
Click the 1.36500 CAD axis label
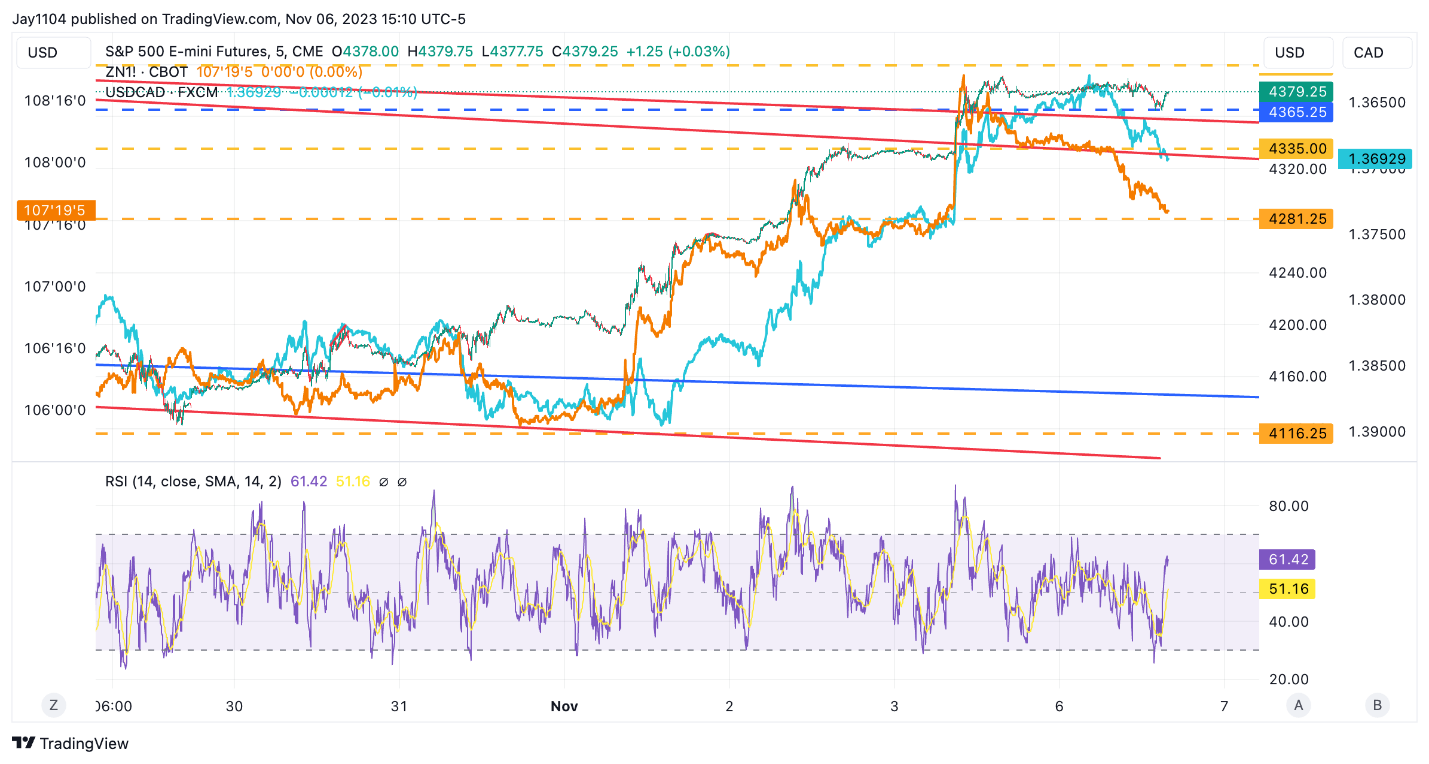1377,102
